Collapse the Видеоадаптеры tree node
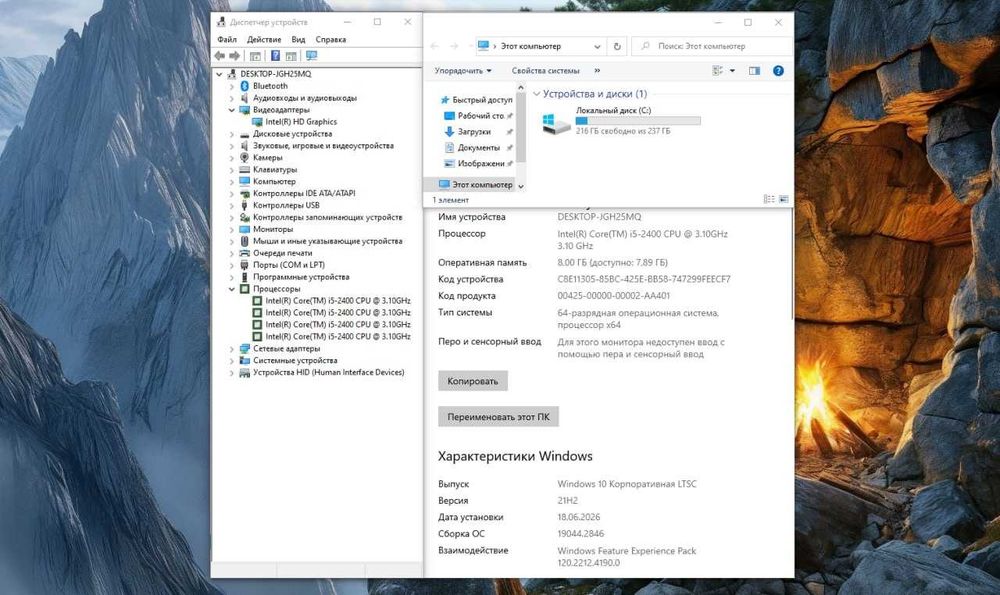This screenshot has height=595, width=1000. [x=232, y=110]
